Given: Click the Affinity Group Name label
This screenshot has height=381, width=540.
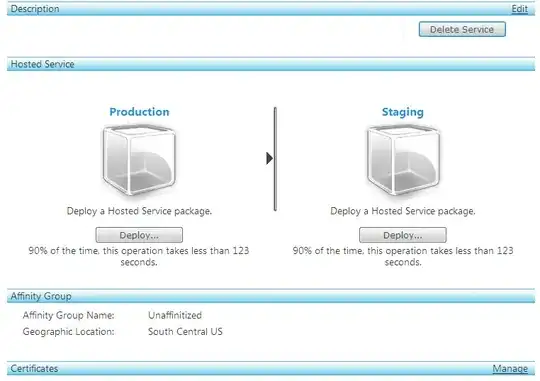Looking at the screenshot, I should pyautogui.click(x=69, y=315).
